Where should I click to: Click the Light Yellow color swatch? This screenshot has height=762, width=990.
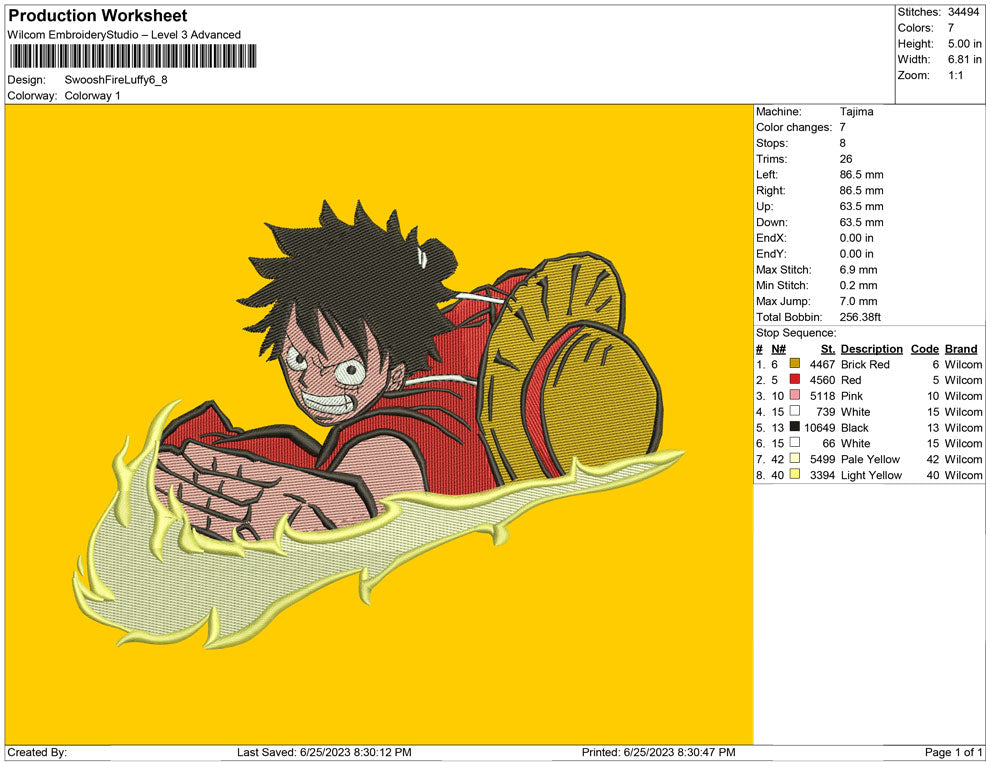click(794, 474)
